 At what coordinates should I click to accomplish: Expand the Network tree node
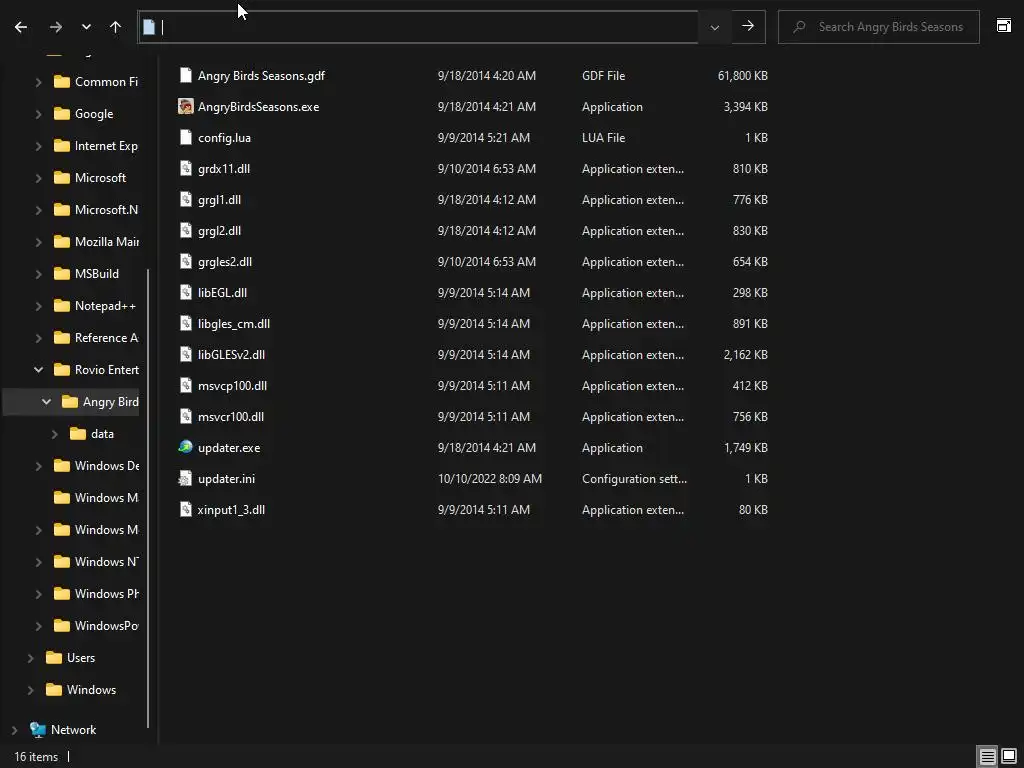coord(14,729)
